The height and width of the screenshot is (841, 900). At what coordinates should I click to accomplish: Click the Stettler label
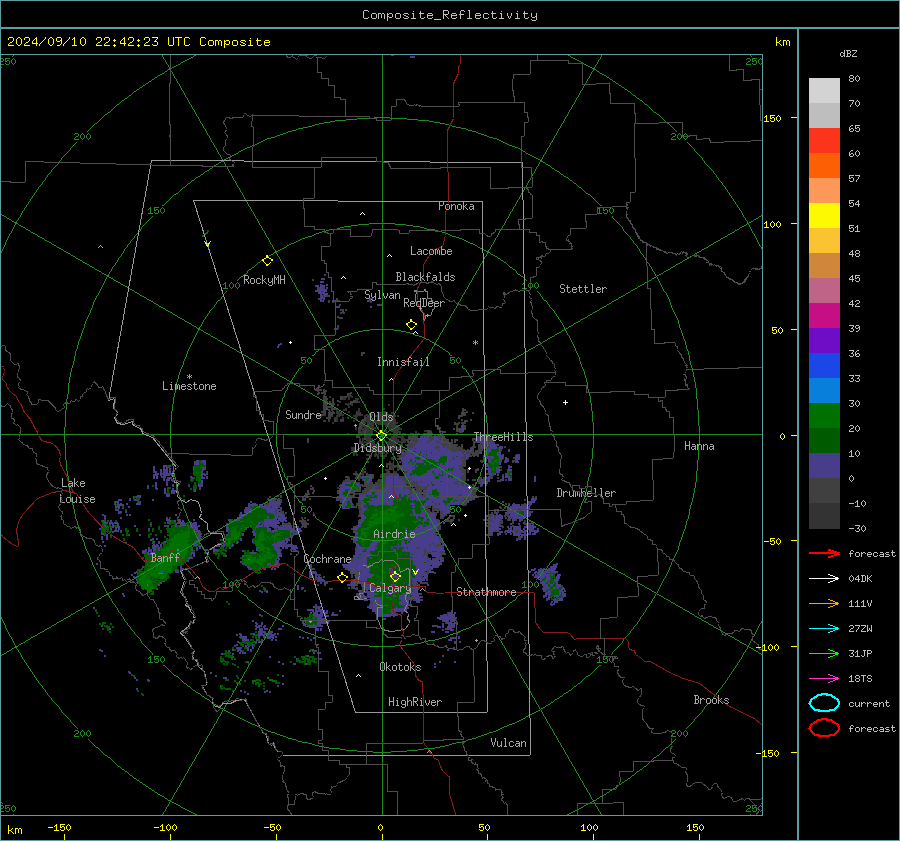(x=583, y=289)
